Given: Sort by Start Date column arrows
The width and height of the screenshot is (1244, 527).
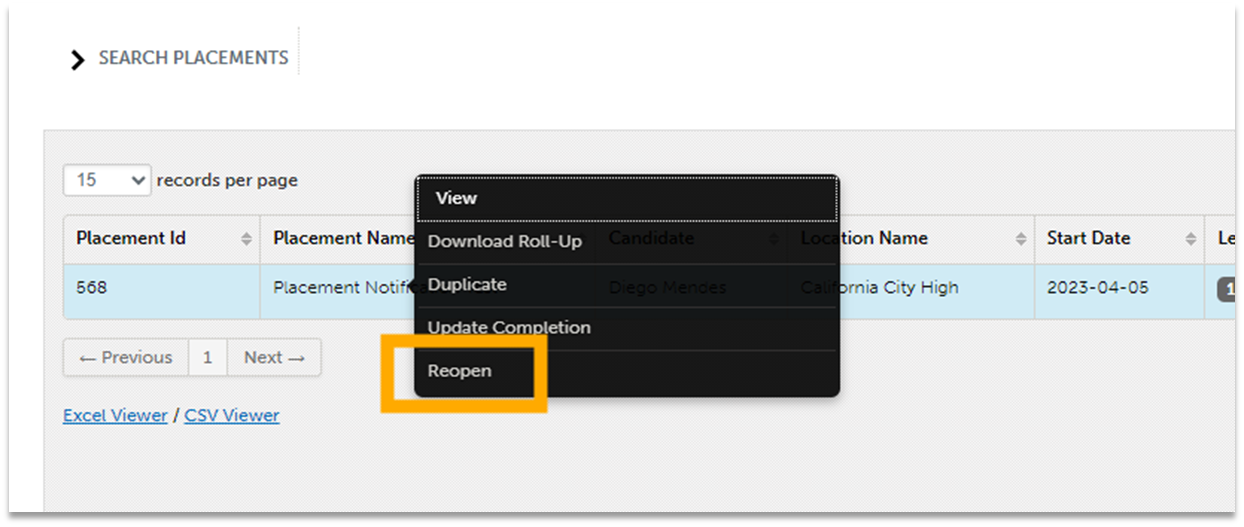Looking at the screenshot, I should pos(1190,239).
